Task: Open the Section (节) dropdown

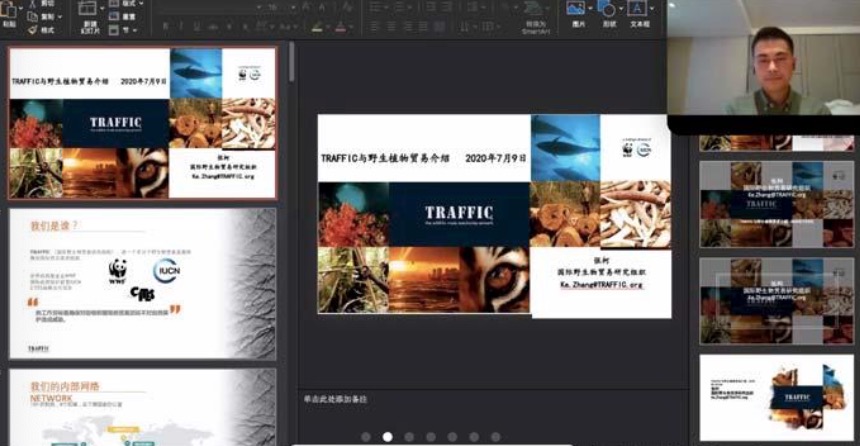Action: click(x=122, y=30)
